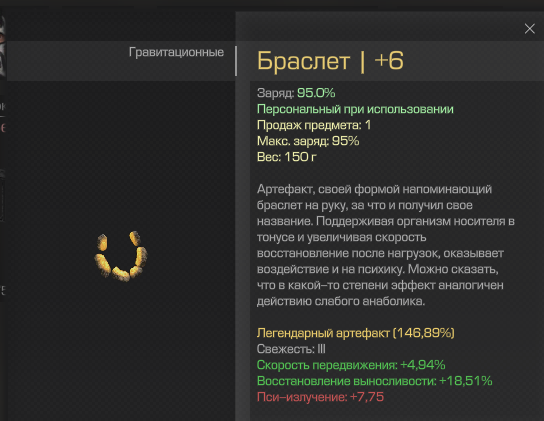Viewport: 544px width, 421px height.
Task: Select the Вес: 150 г weight line
Action: pos(286,157)
